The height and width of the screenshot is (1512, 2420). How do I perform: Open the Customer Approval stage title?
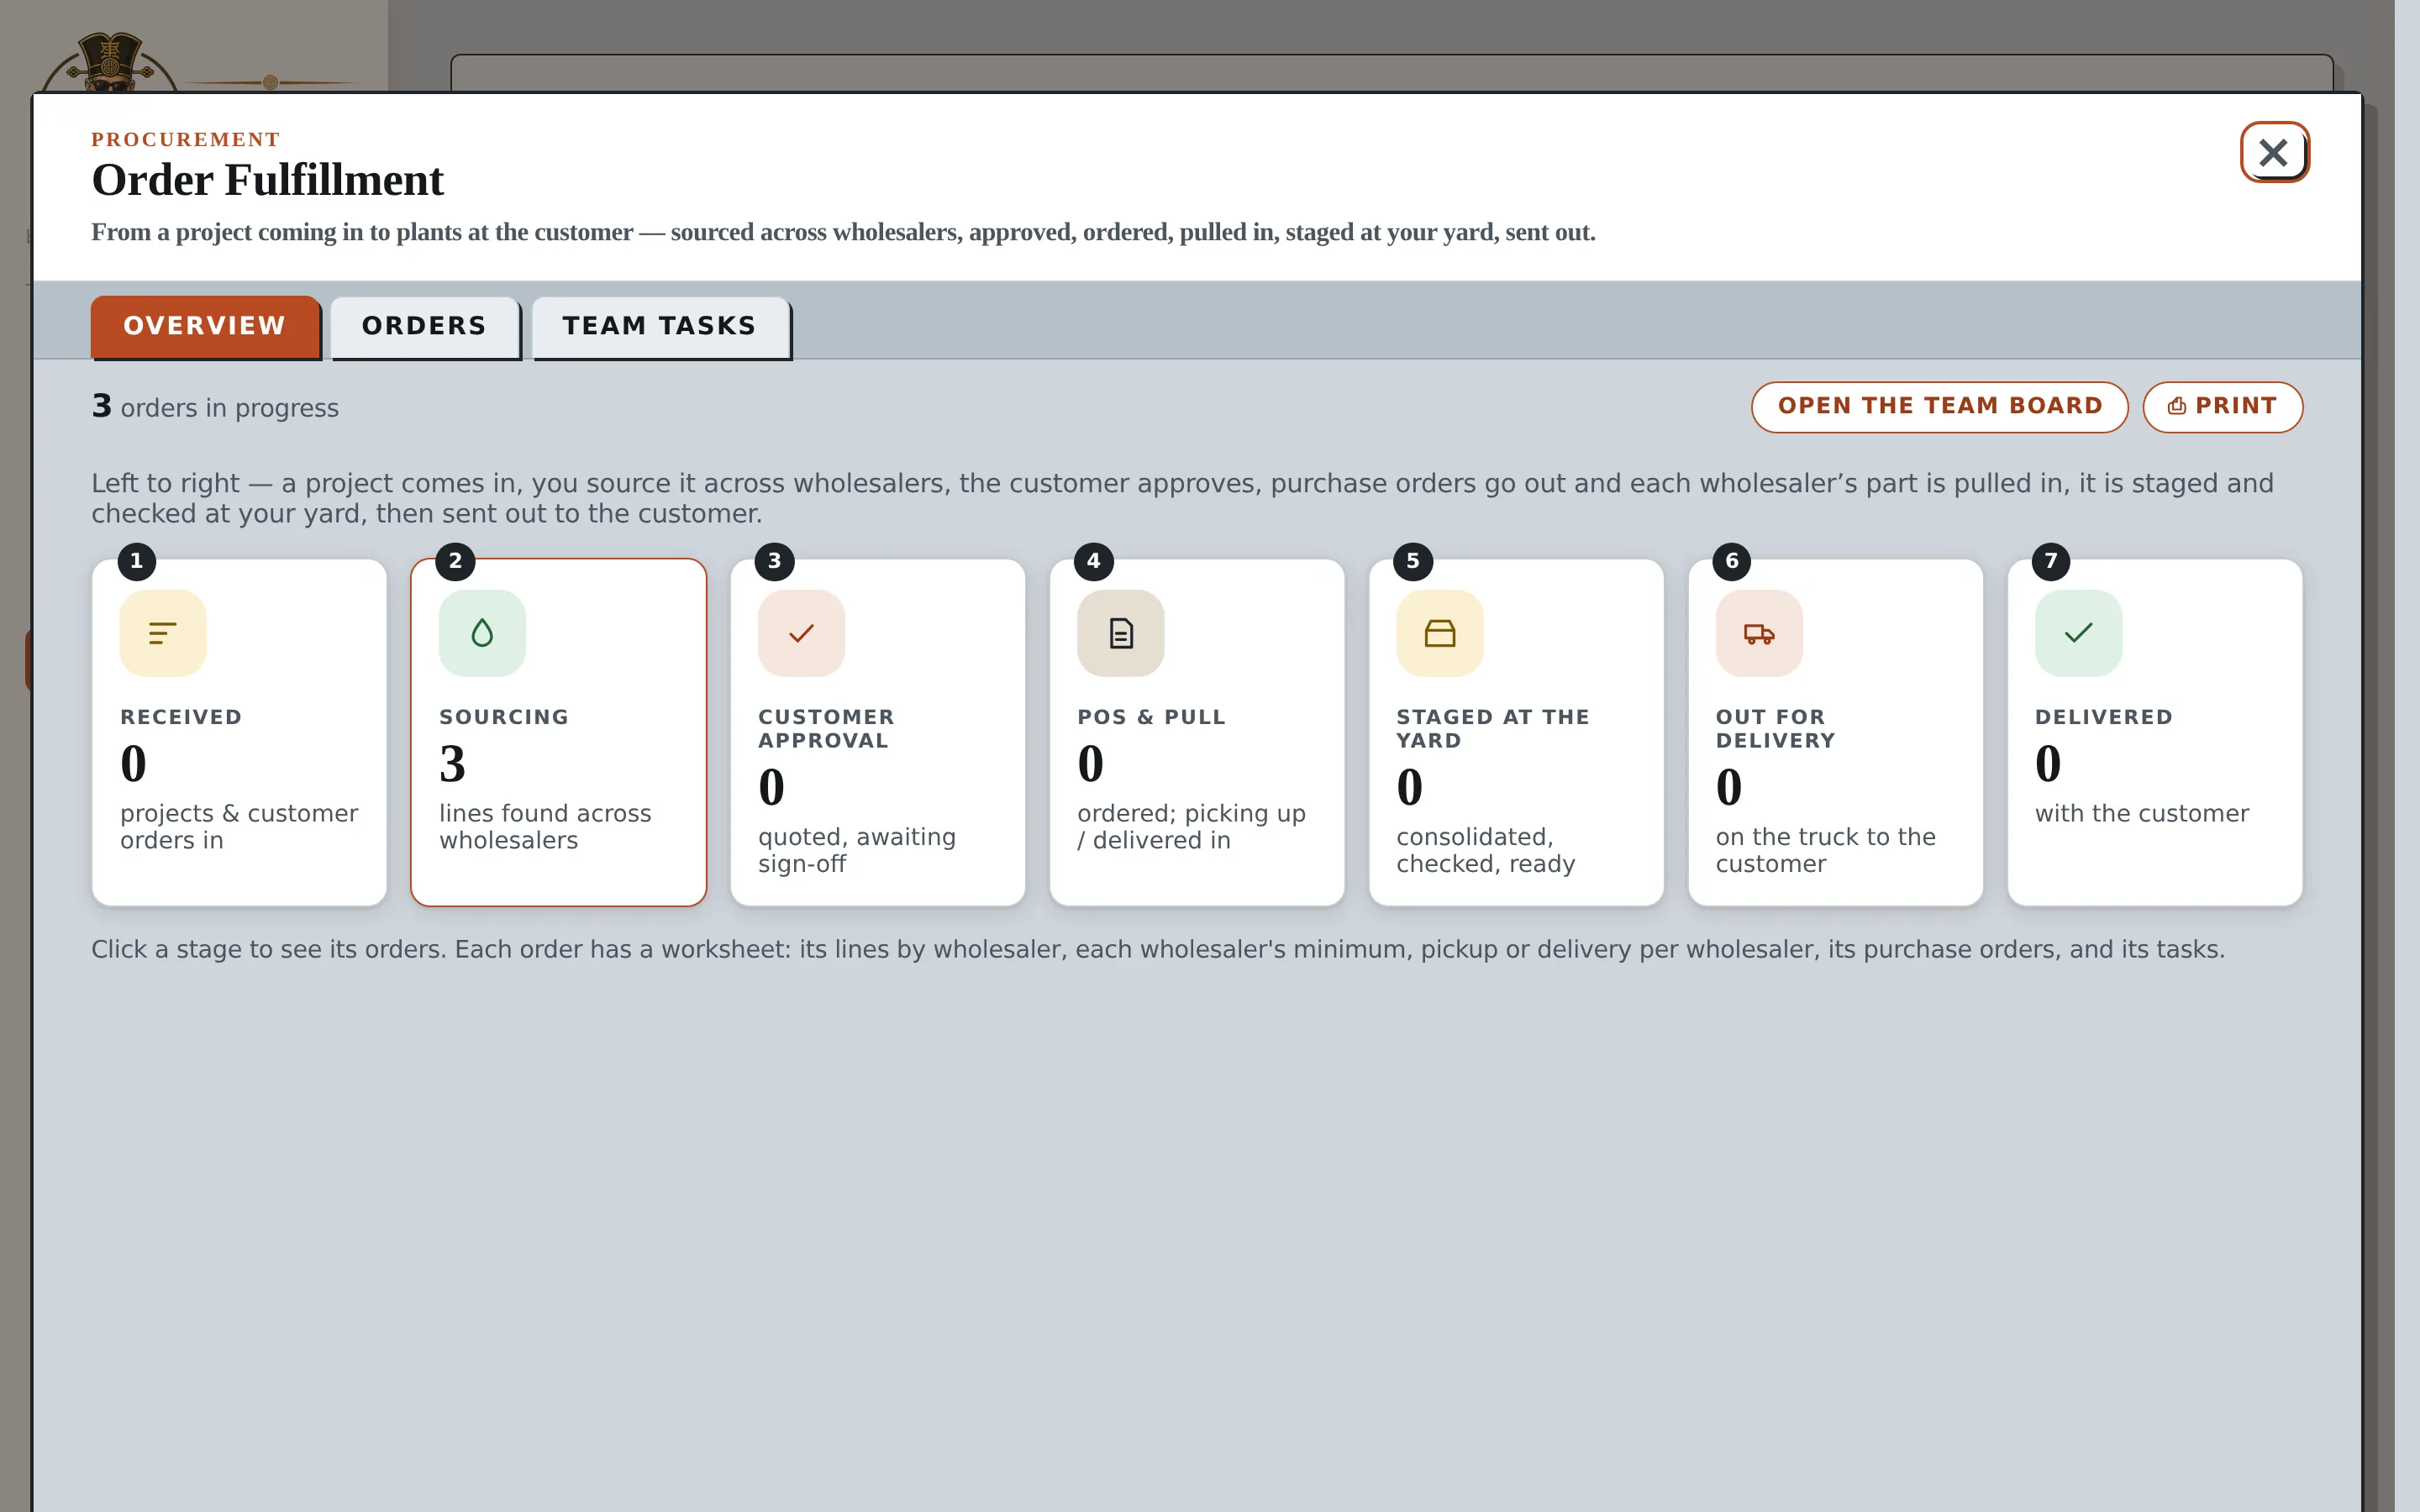click(x=826, y=729)
